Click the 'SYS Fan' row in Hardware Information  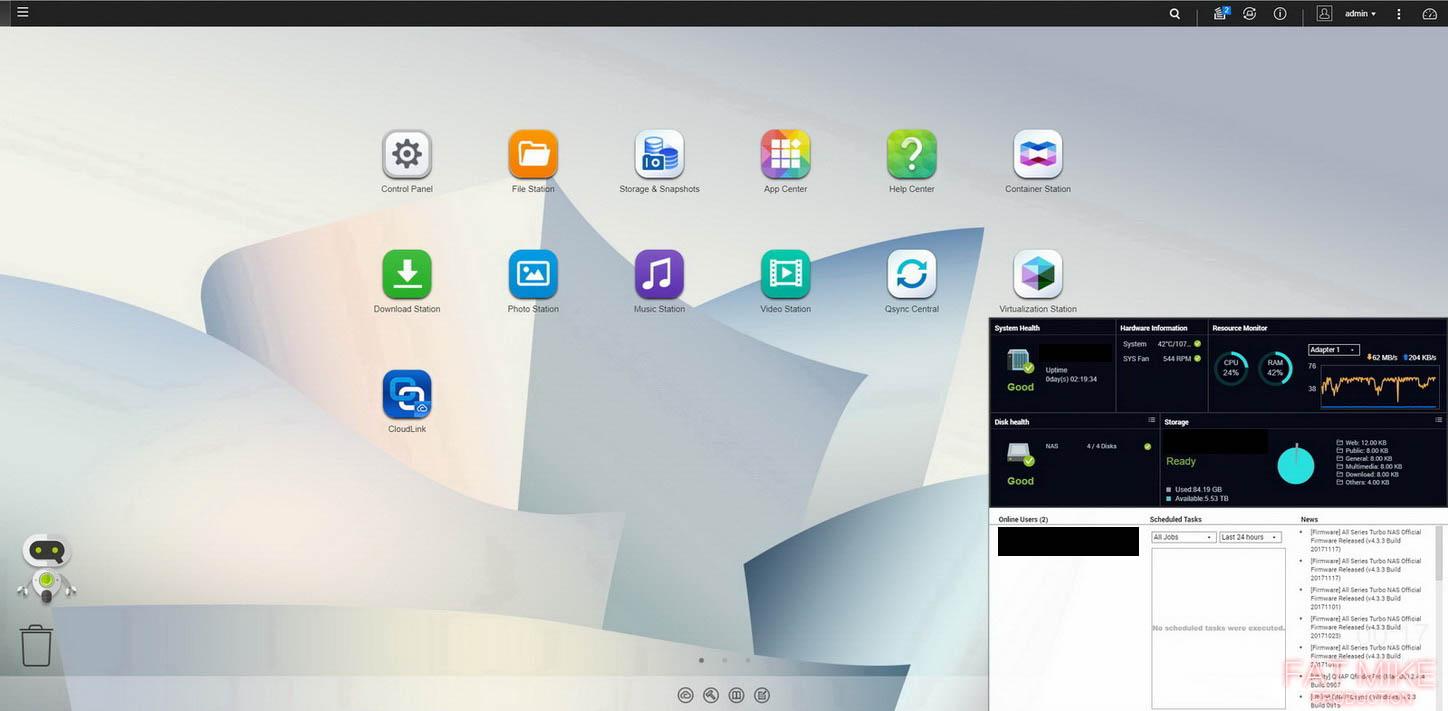[1161, 358]
